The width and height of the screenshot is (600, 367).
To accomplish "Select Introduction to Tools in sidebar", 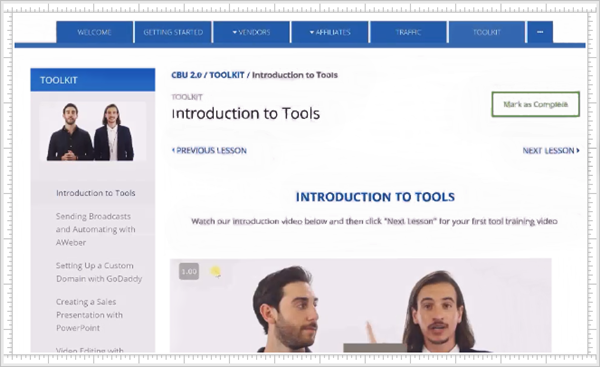I will 96,193.
